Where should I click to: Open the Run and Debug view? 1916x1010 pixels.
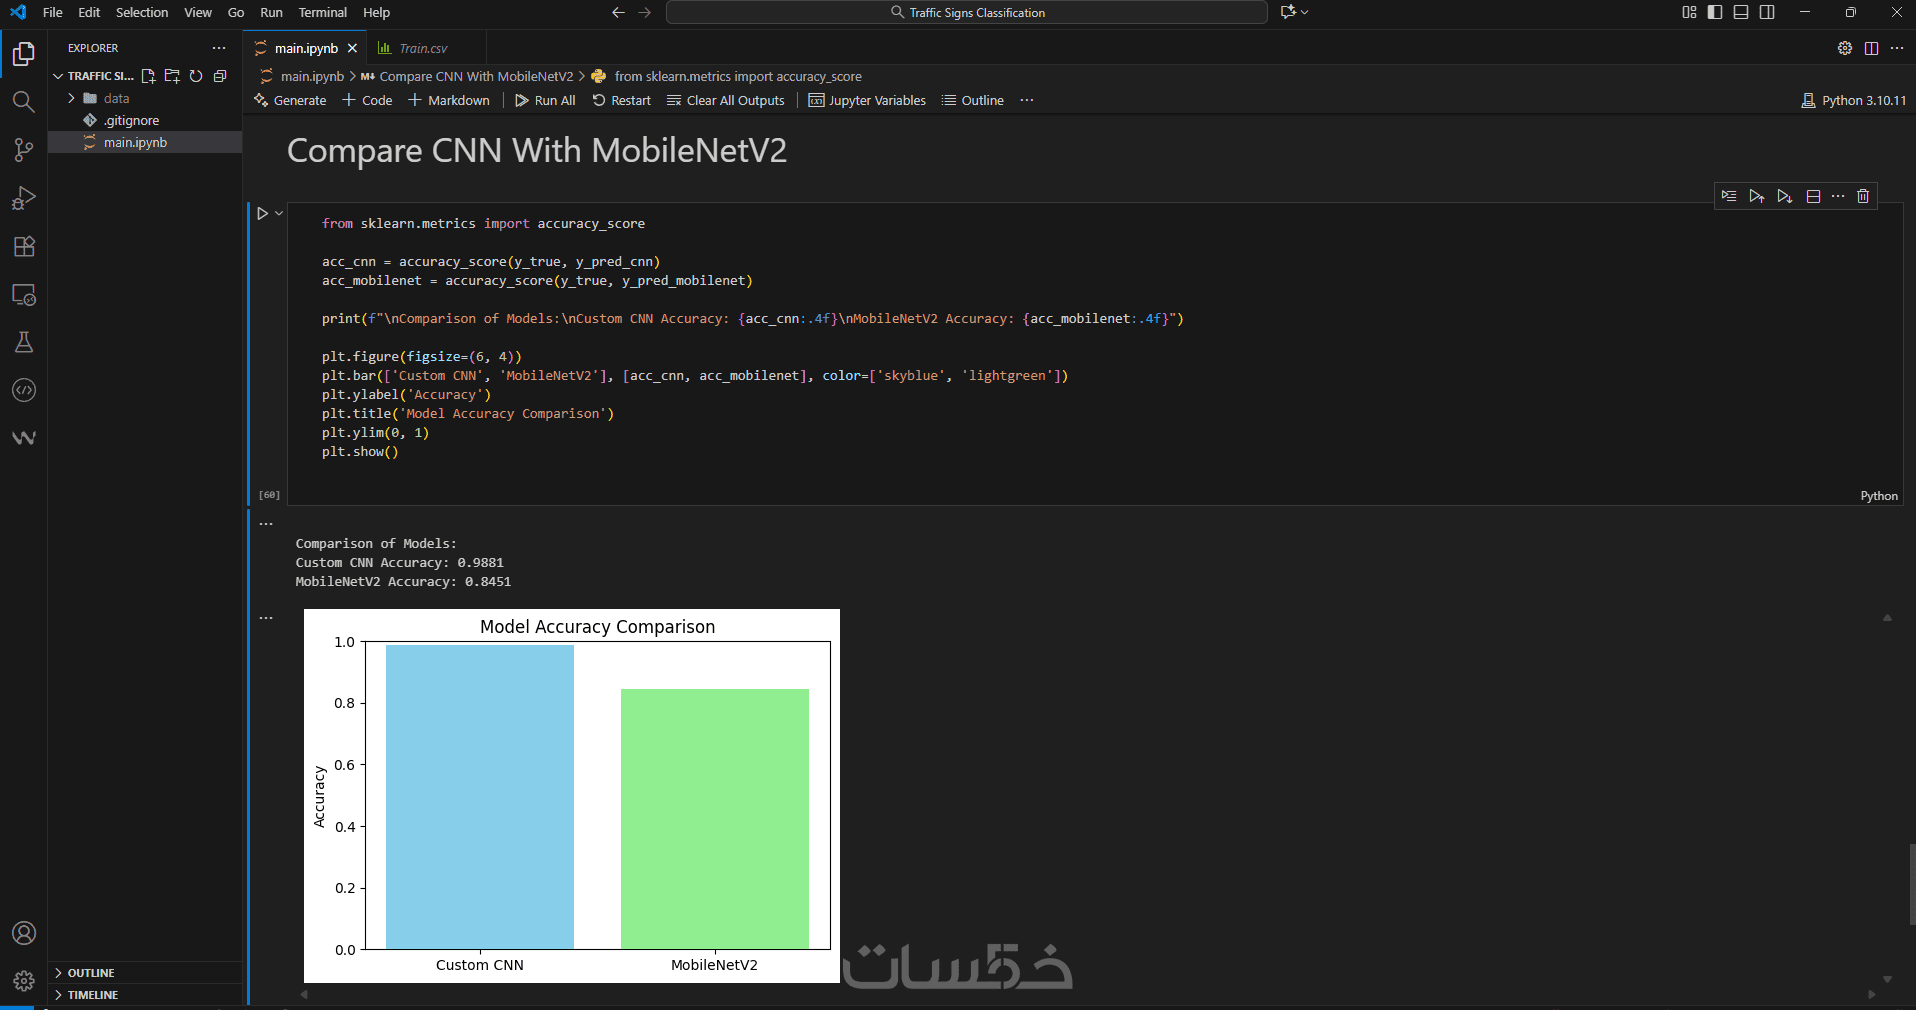24,198
